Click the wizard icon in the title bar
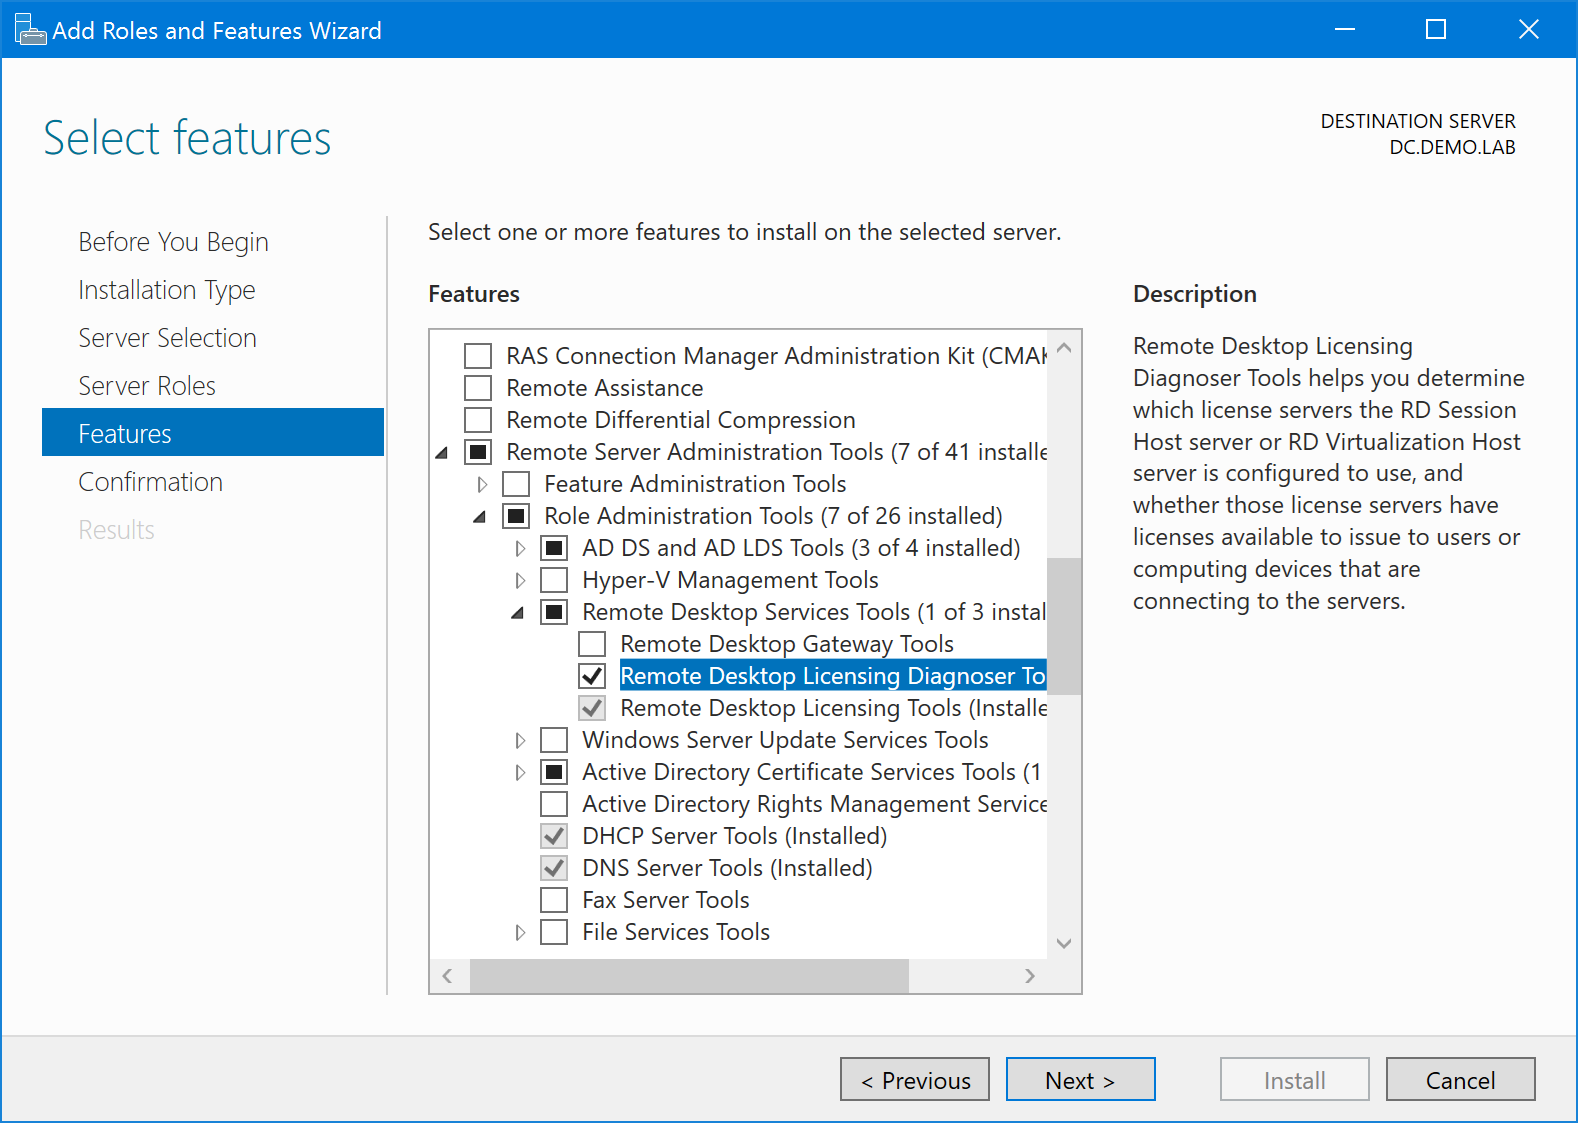1578x1123 pixels. tap(30, 30)
